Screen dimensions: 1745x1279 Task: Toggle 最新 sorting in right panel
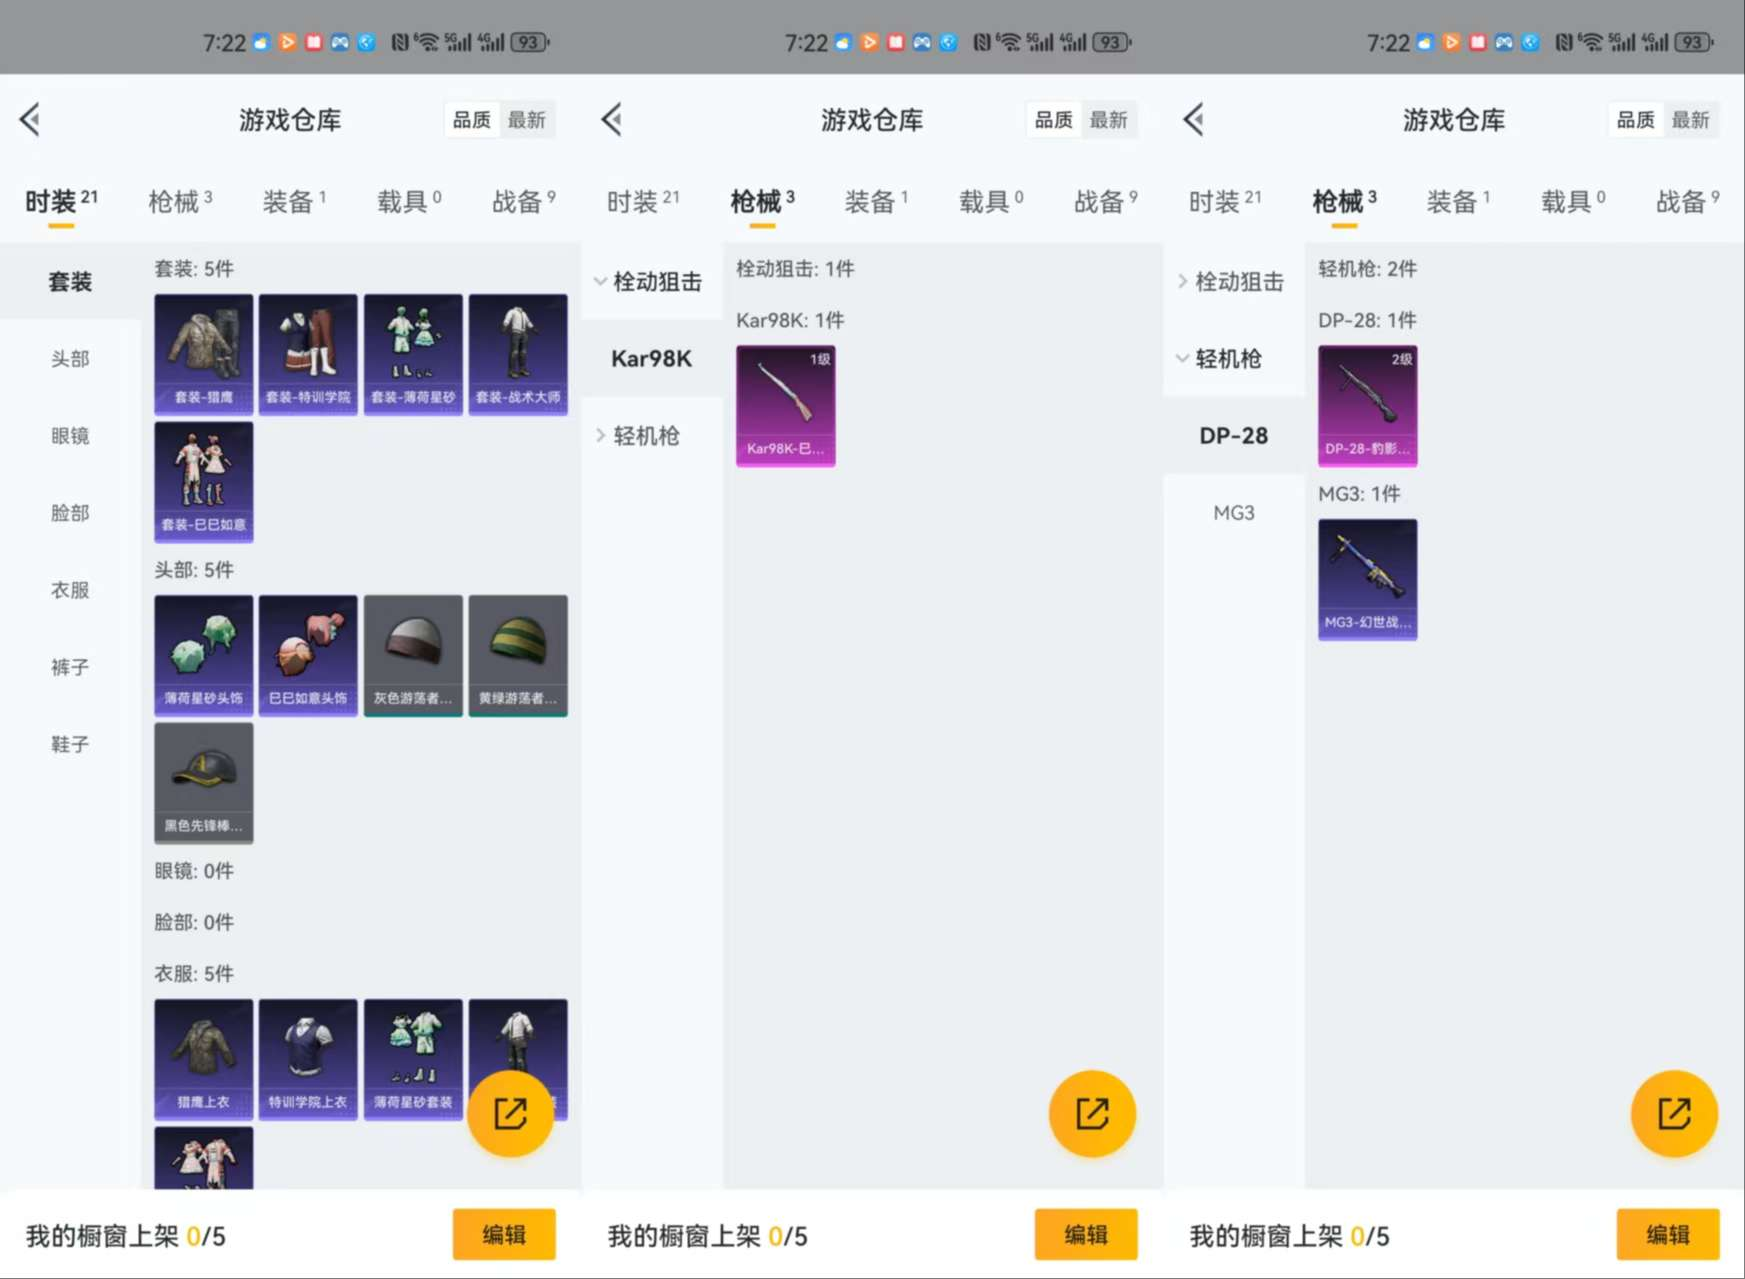point(1690,120)
